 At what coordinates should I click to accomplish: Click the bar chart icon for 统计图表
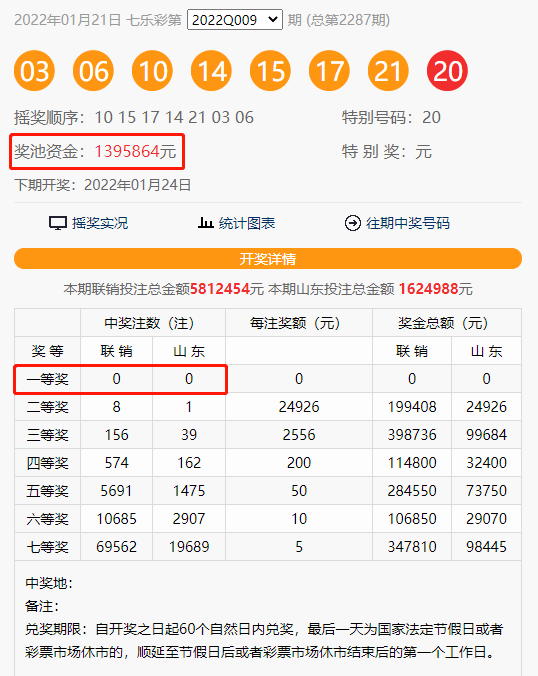tap(206, 223)
